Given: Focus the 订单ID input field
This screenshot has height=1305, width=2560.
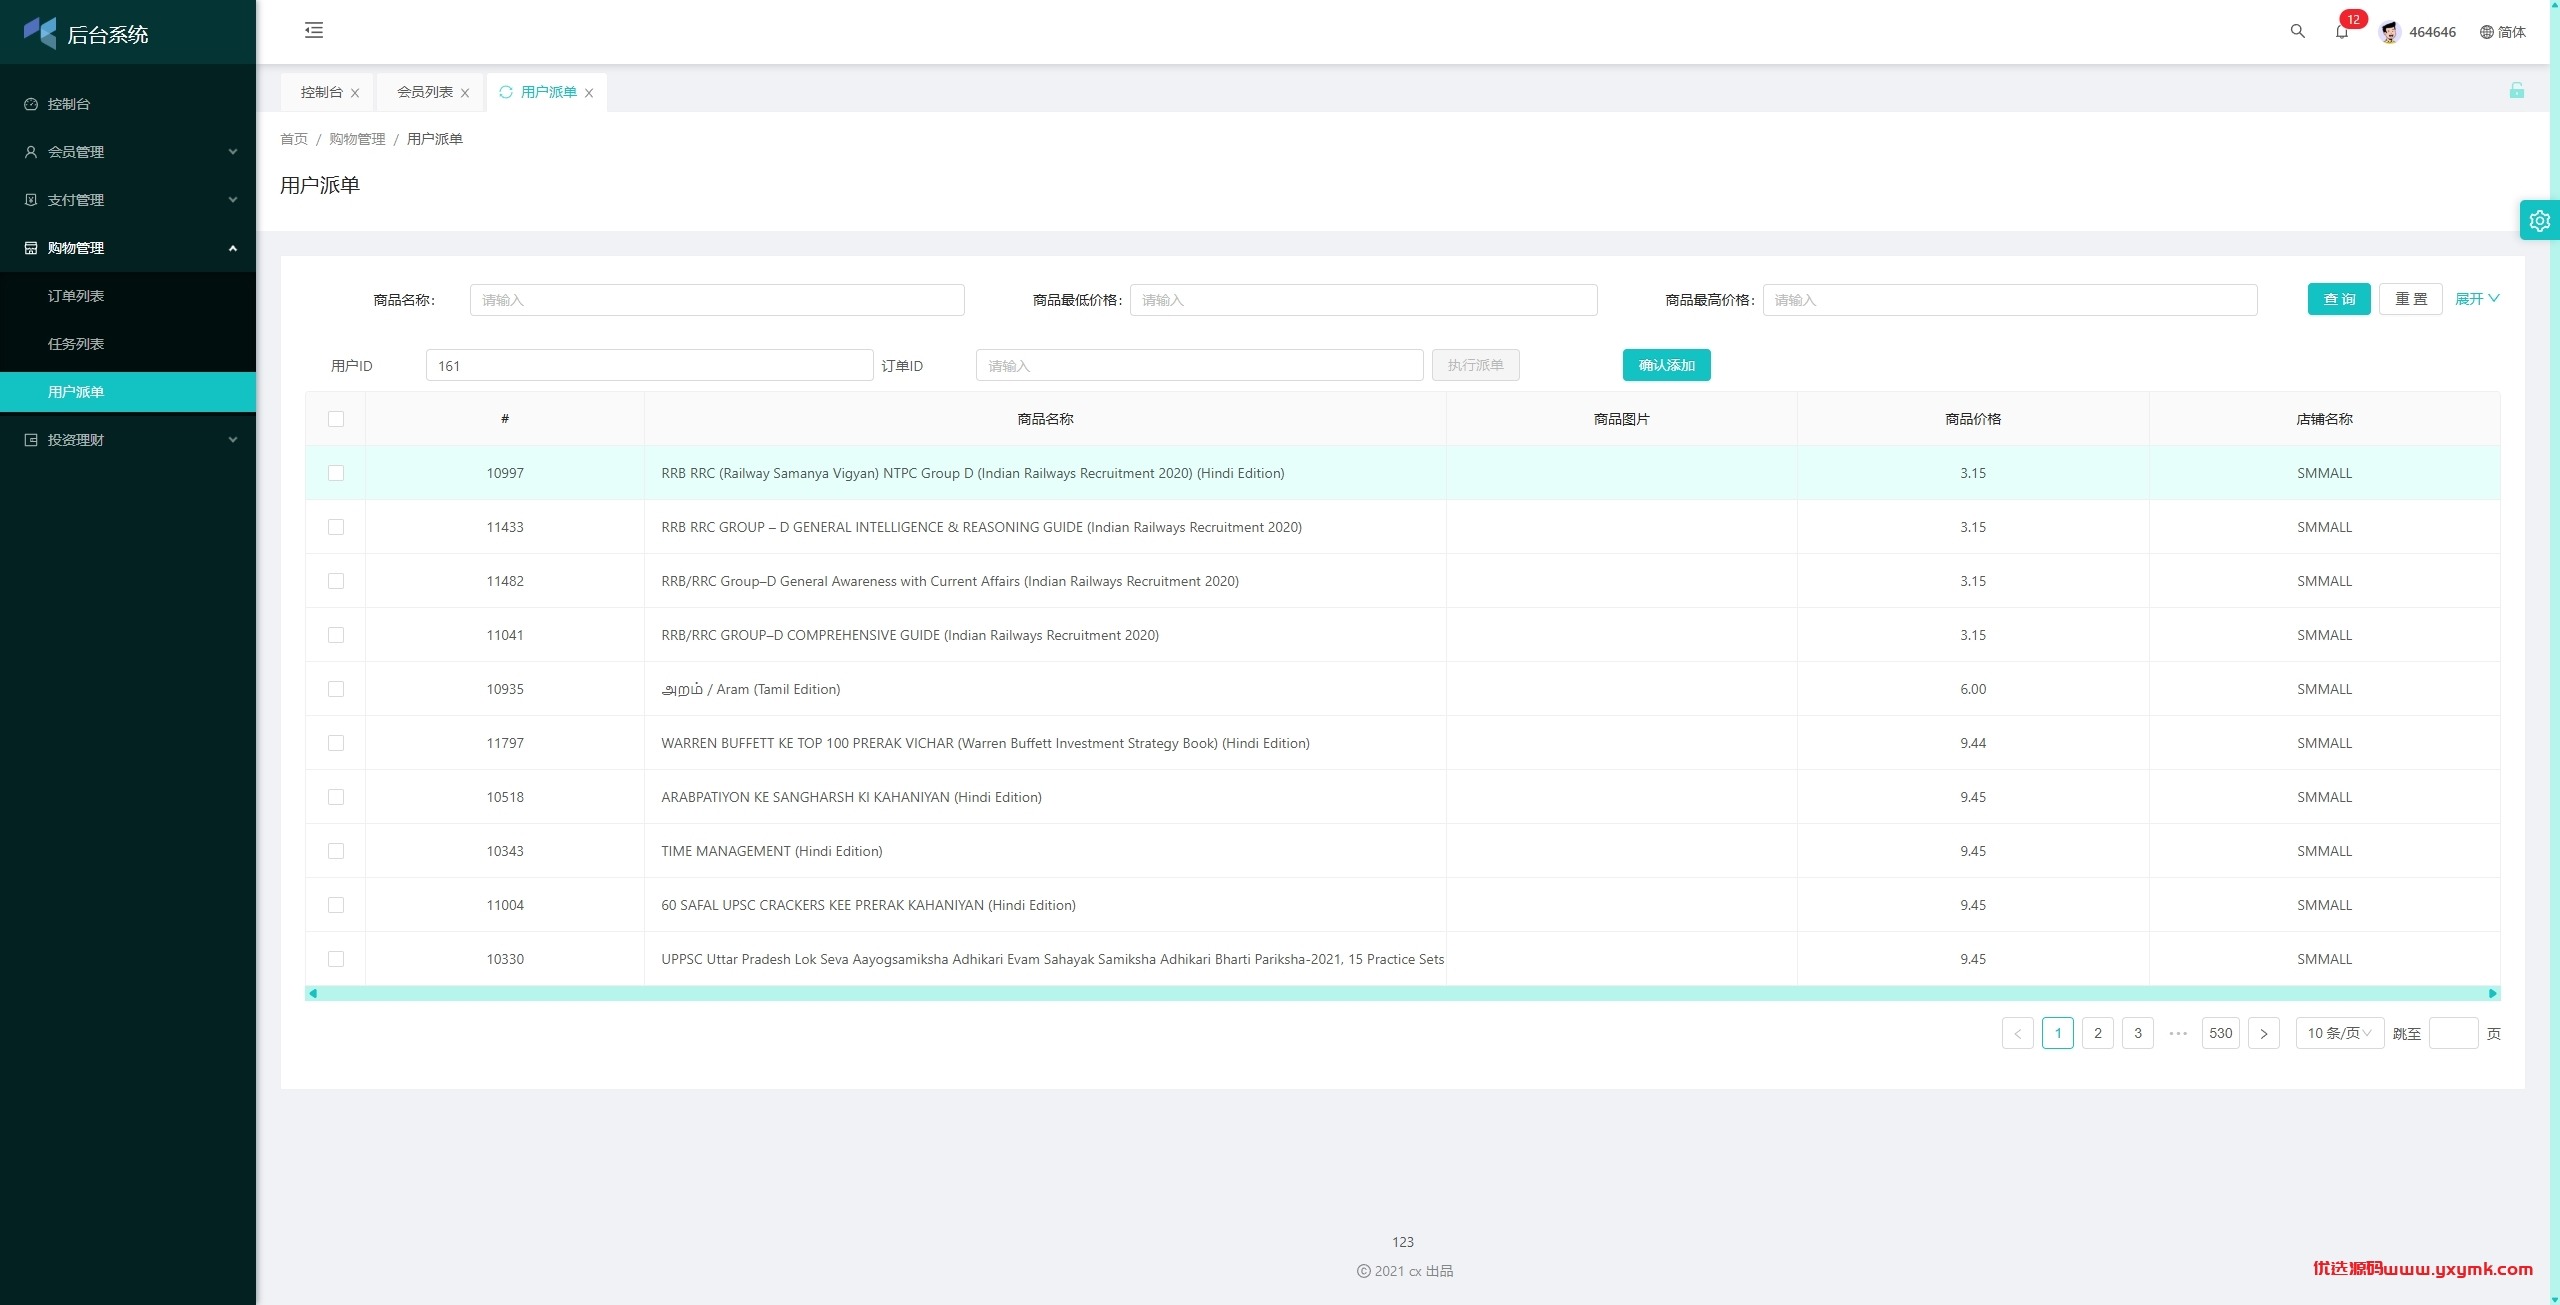Looking at the screenshot, I should tap(1199, 365).
